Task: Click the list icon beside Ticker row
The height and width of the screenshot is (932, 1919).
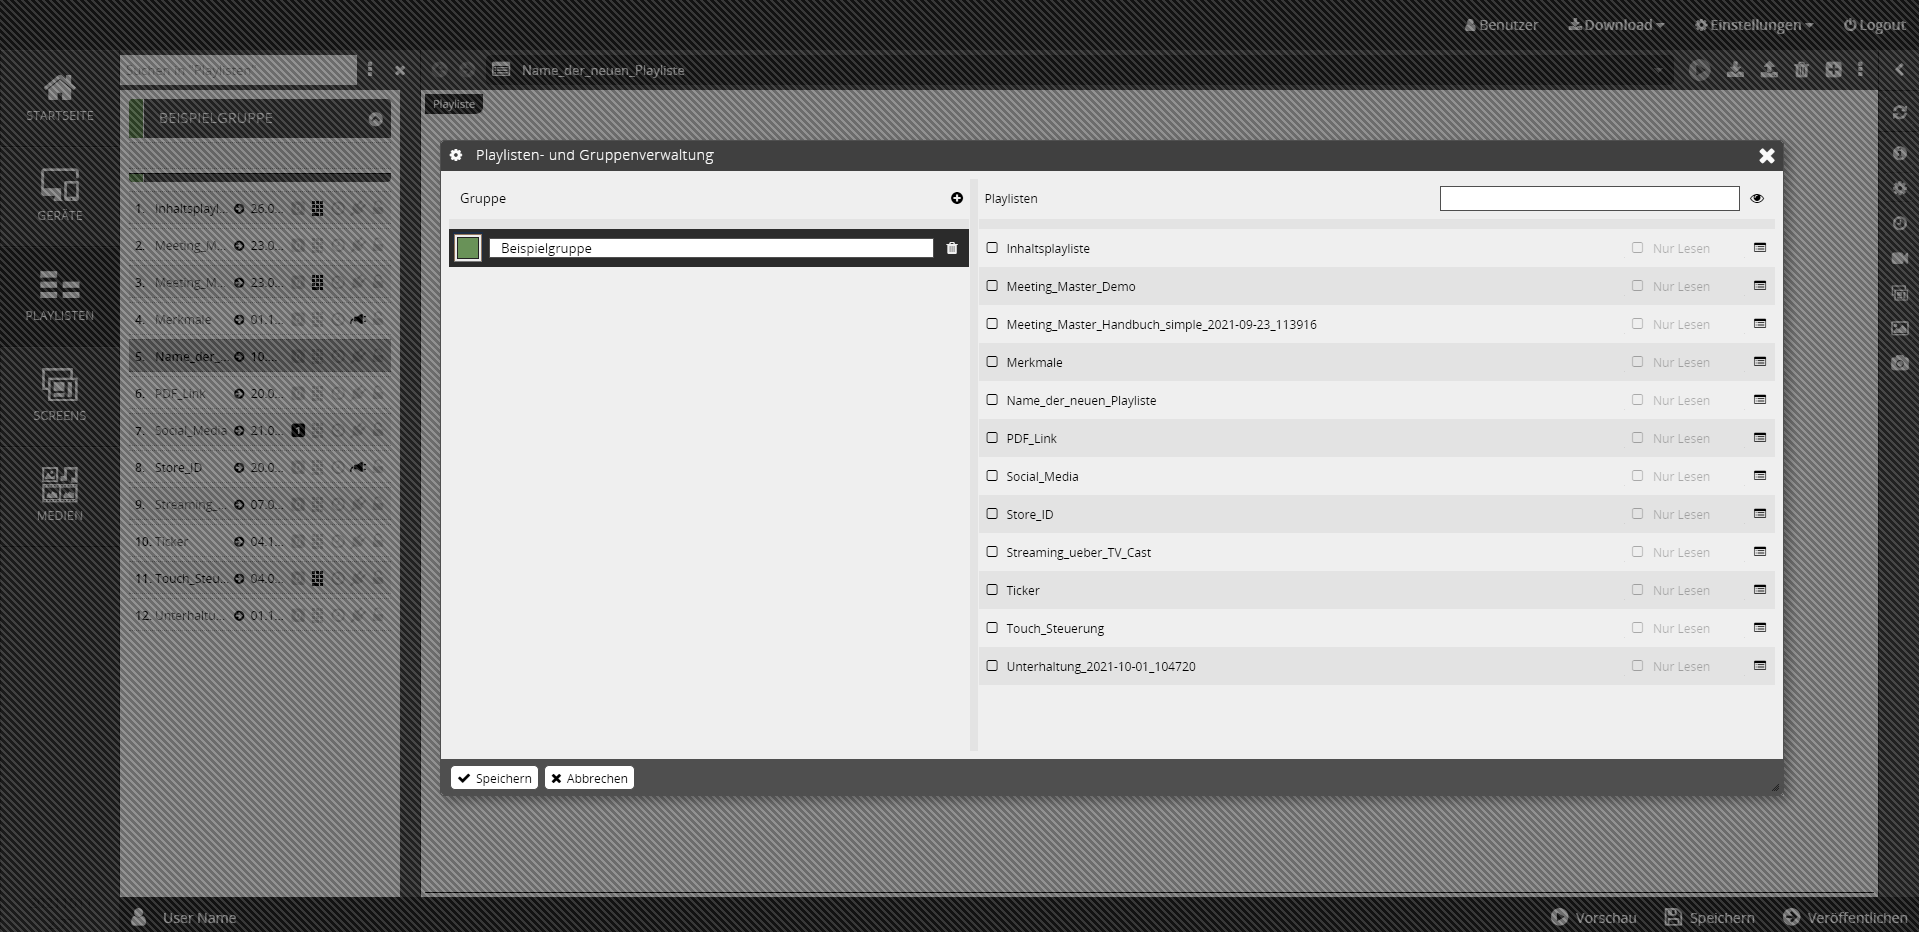Action: [1760, 590]
